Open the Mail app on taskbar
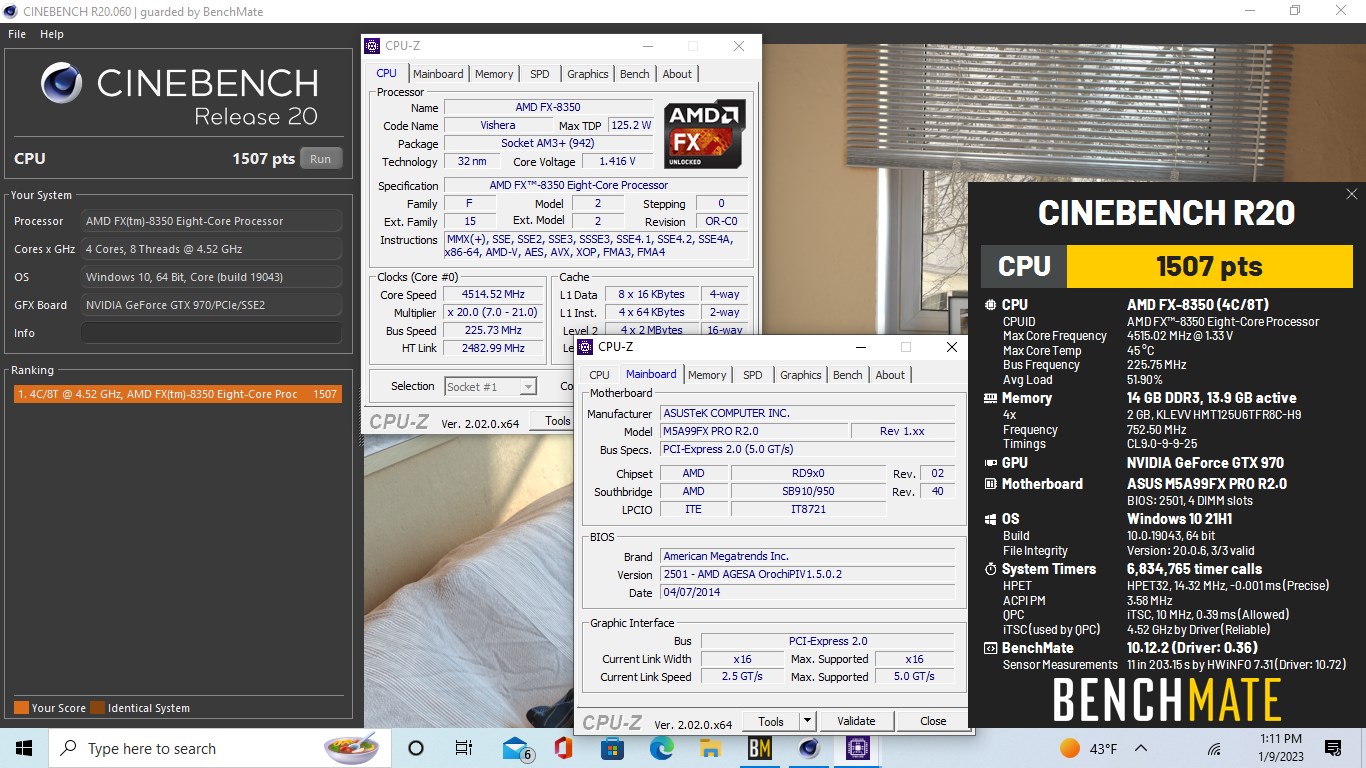Image resolution: width=1366 pixels, height=768 pixels. coord(517,748)
